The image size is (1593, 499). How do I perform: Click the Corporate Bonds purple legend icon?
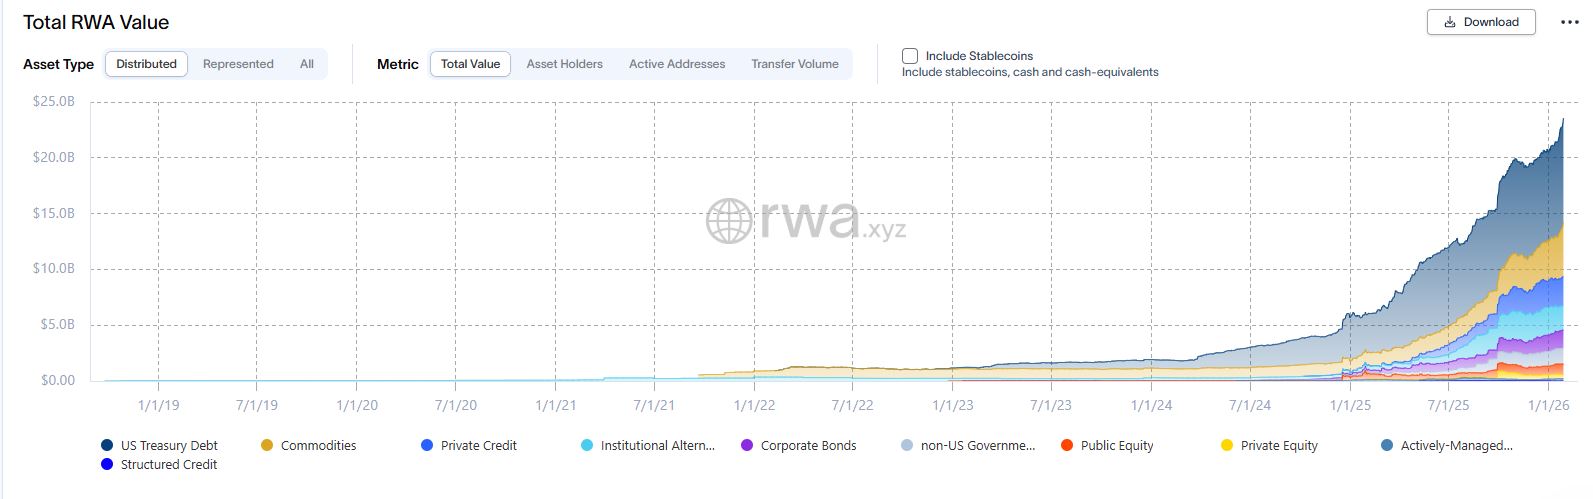(747, 445)
